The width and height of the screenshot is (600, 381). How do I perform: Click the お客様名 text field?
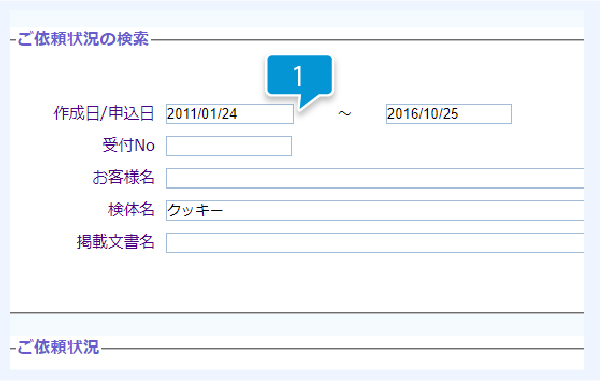pos(375,178)
